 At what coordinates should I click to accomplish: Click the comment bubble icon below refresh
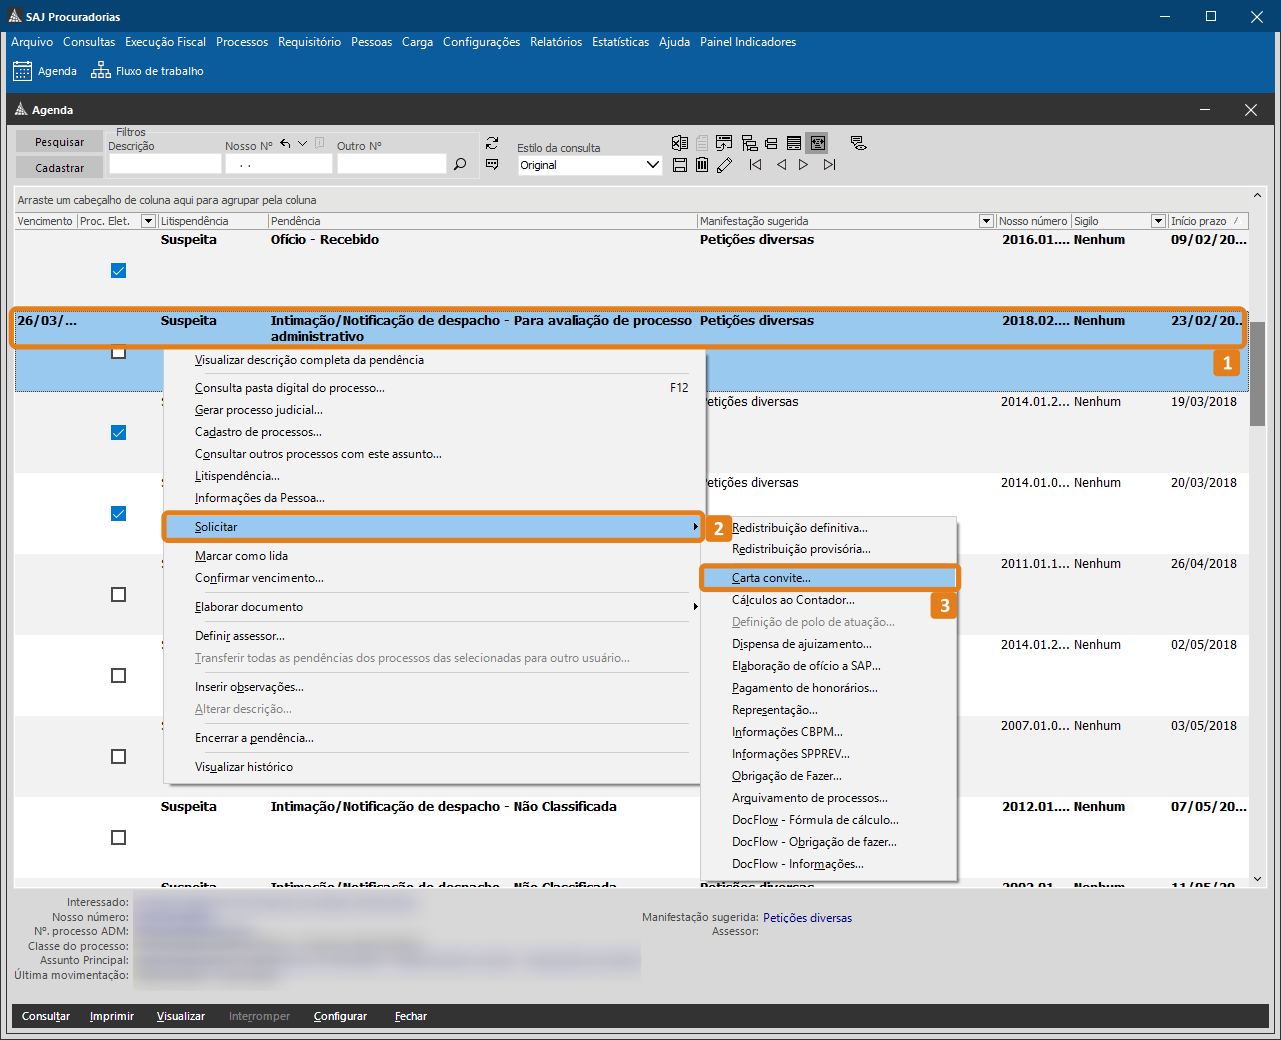pos(492,164)
